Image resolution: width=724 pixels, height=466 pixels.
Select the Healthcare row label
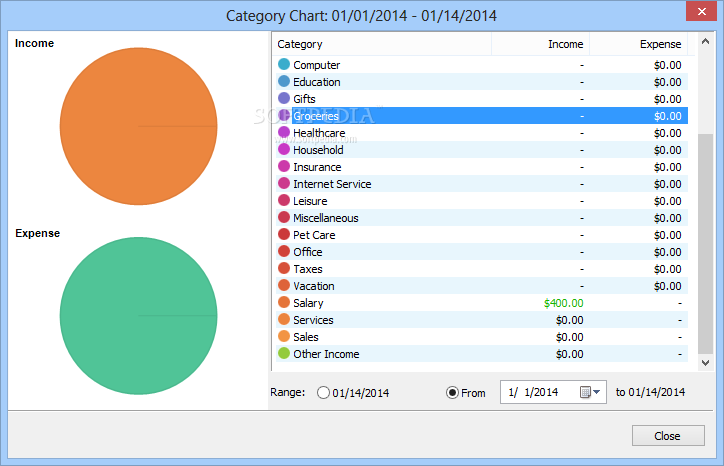pyautogui.click(x=319, y=133)
